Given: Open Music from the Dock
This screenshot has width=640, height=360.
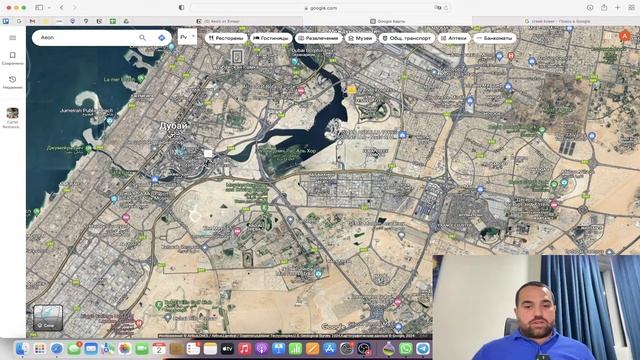Looking at the screenshot, I should pyautogui.click(x=244, y=349).
